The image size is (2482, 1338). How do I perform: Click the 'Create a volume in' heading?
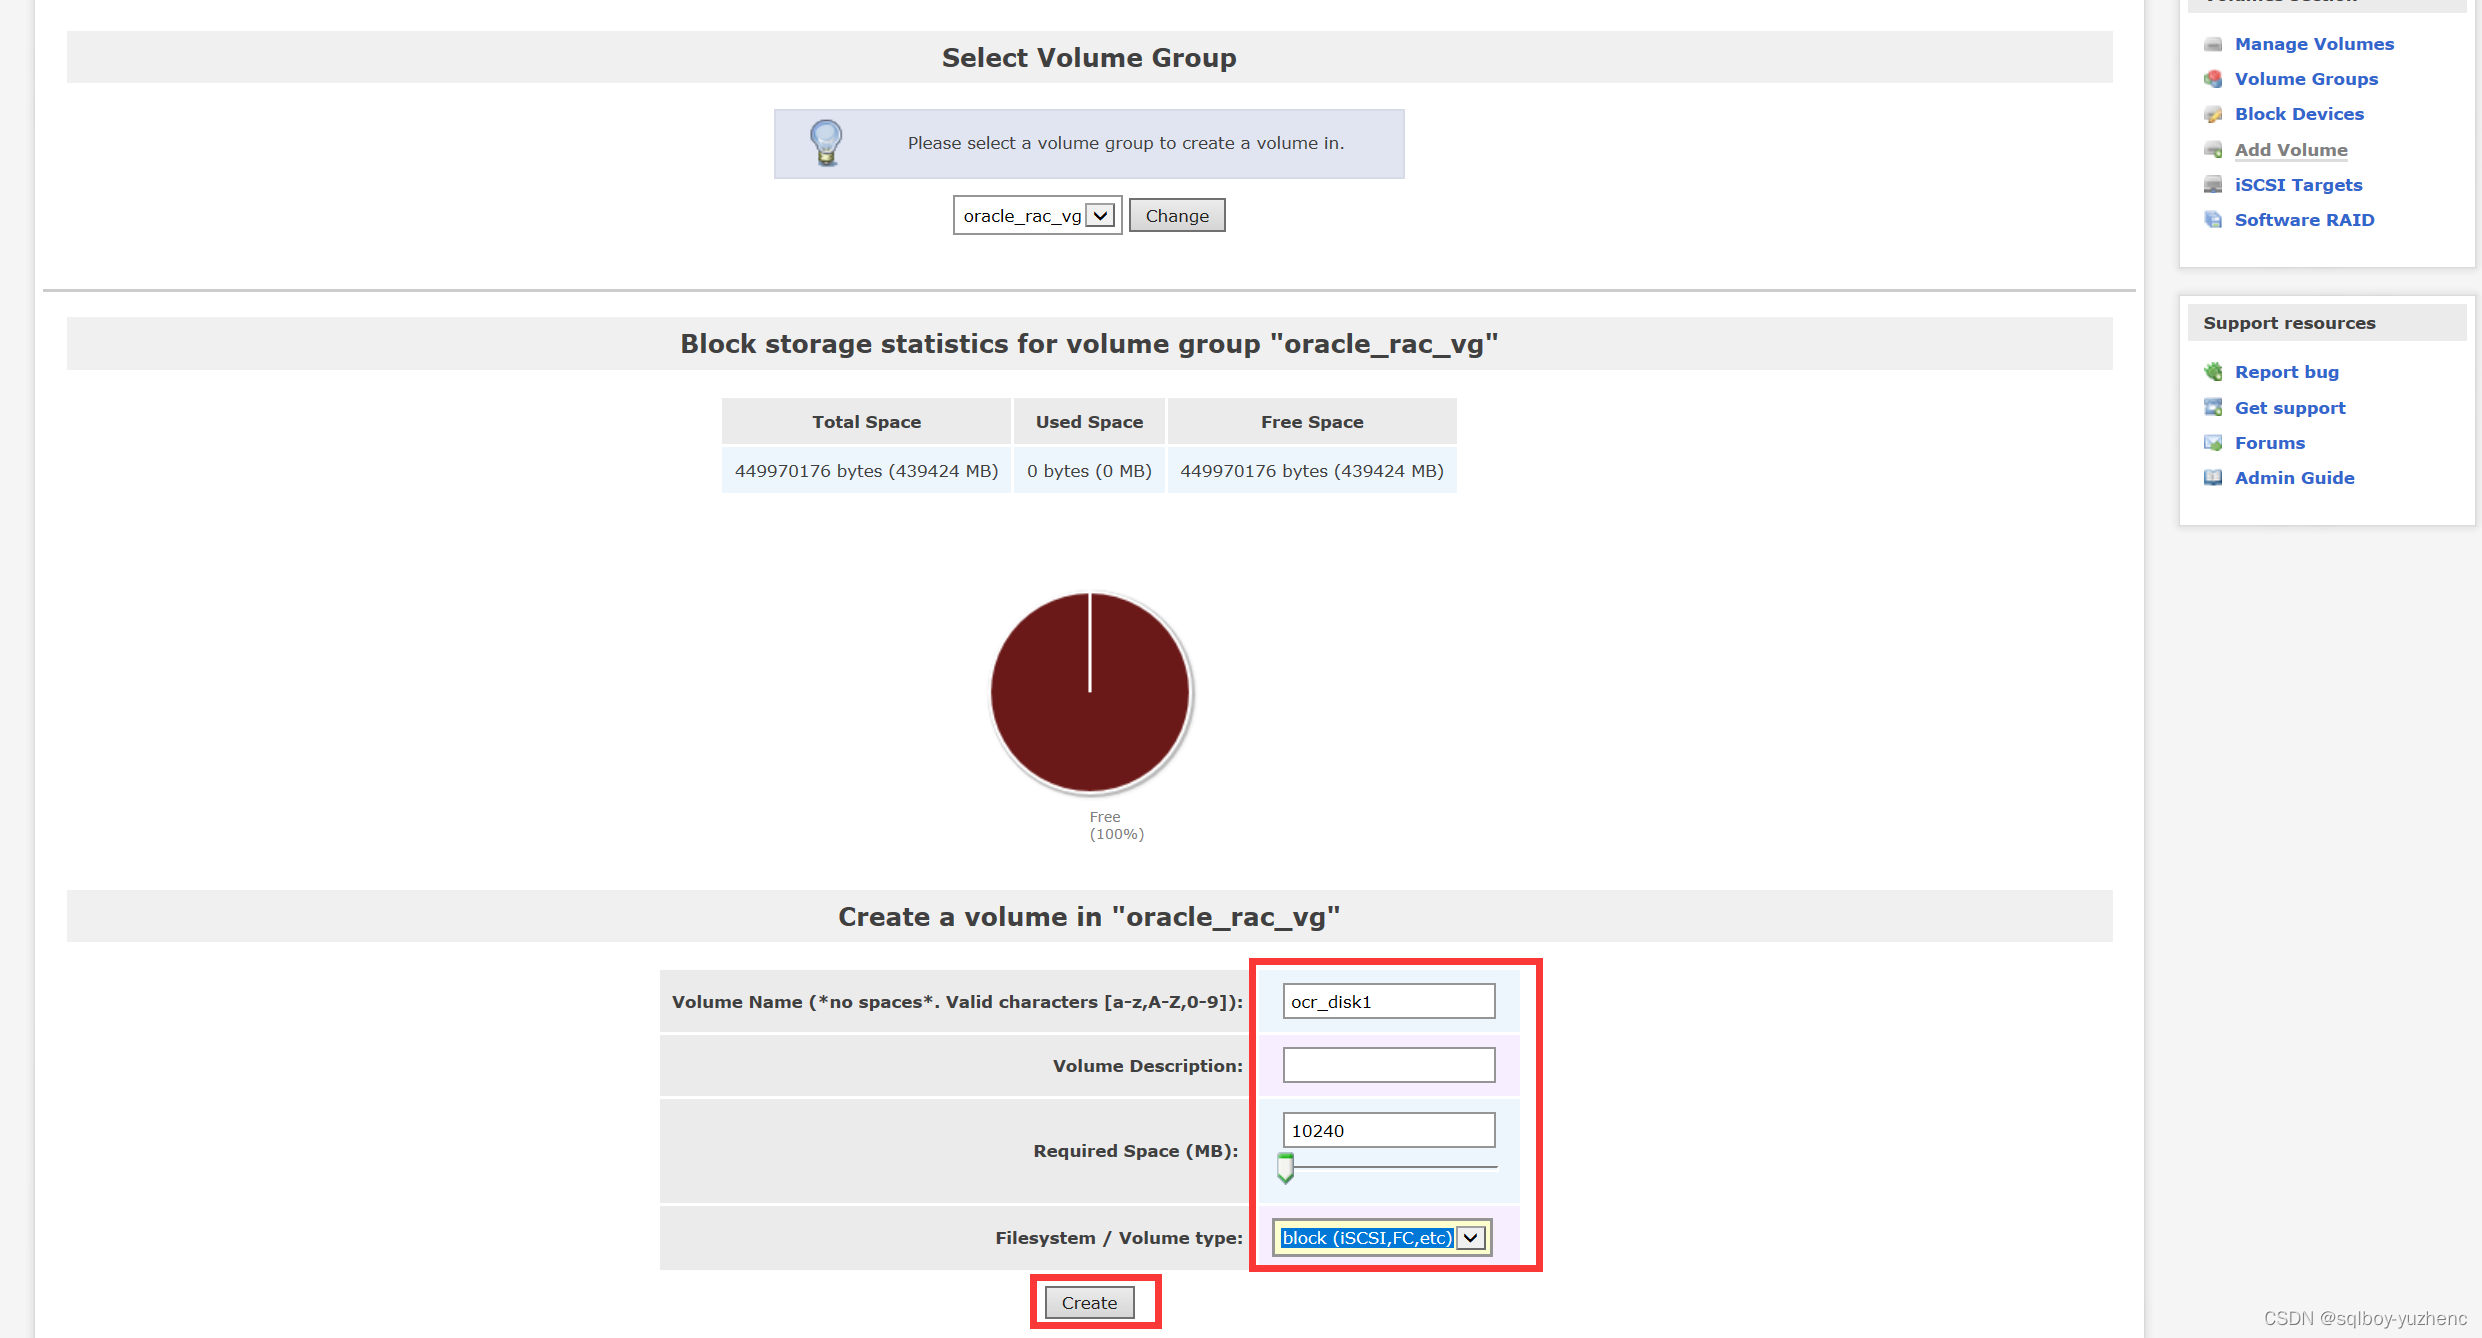click(x=1089, y=917)
